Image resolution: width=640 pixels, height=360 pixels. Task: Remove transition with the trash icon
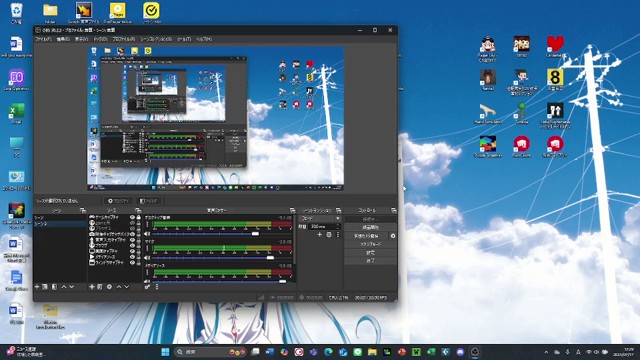coord(329,235)
